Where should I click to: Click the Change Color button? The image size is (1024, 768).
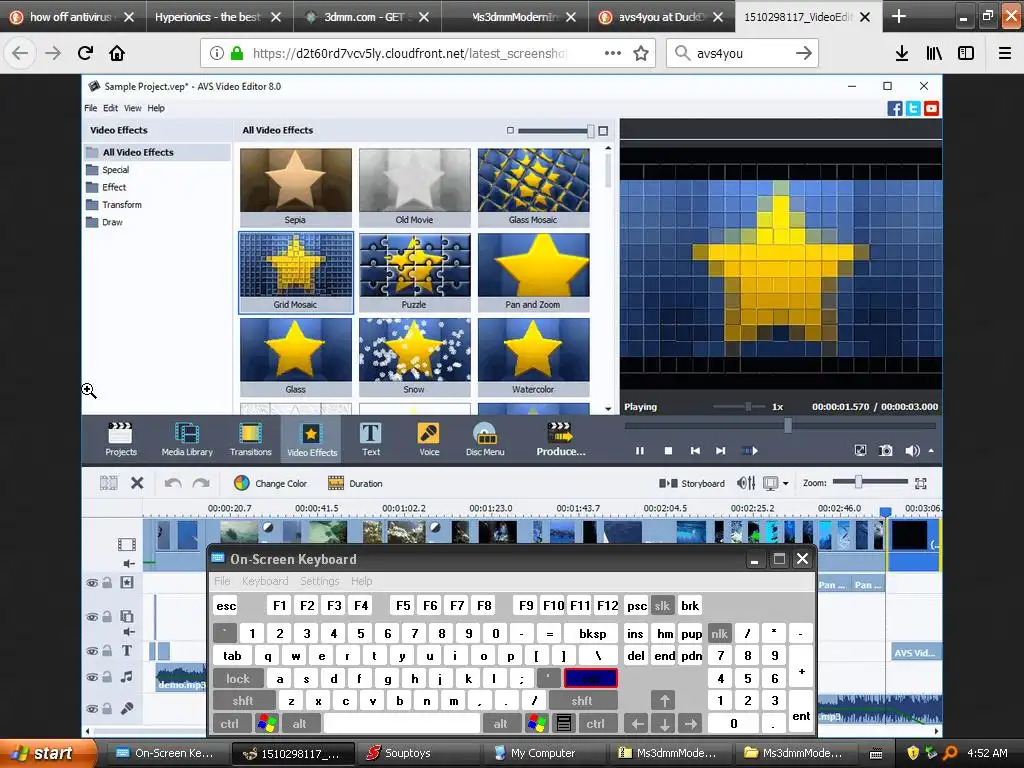pos(270,483)
